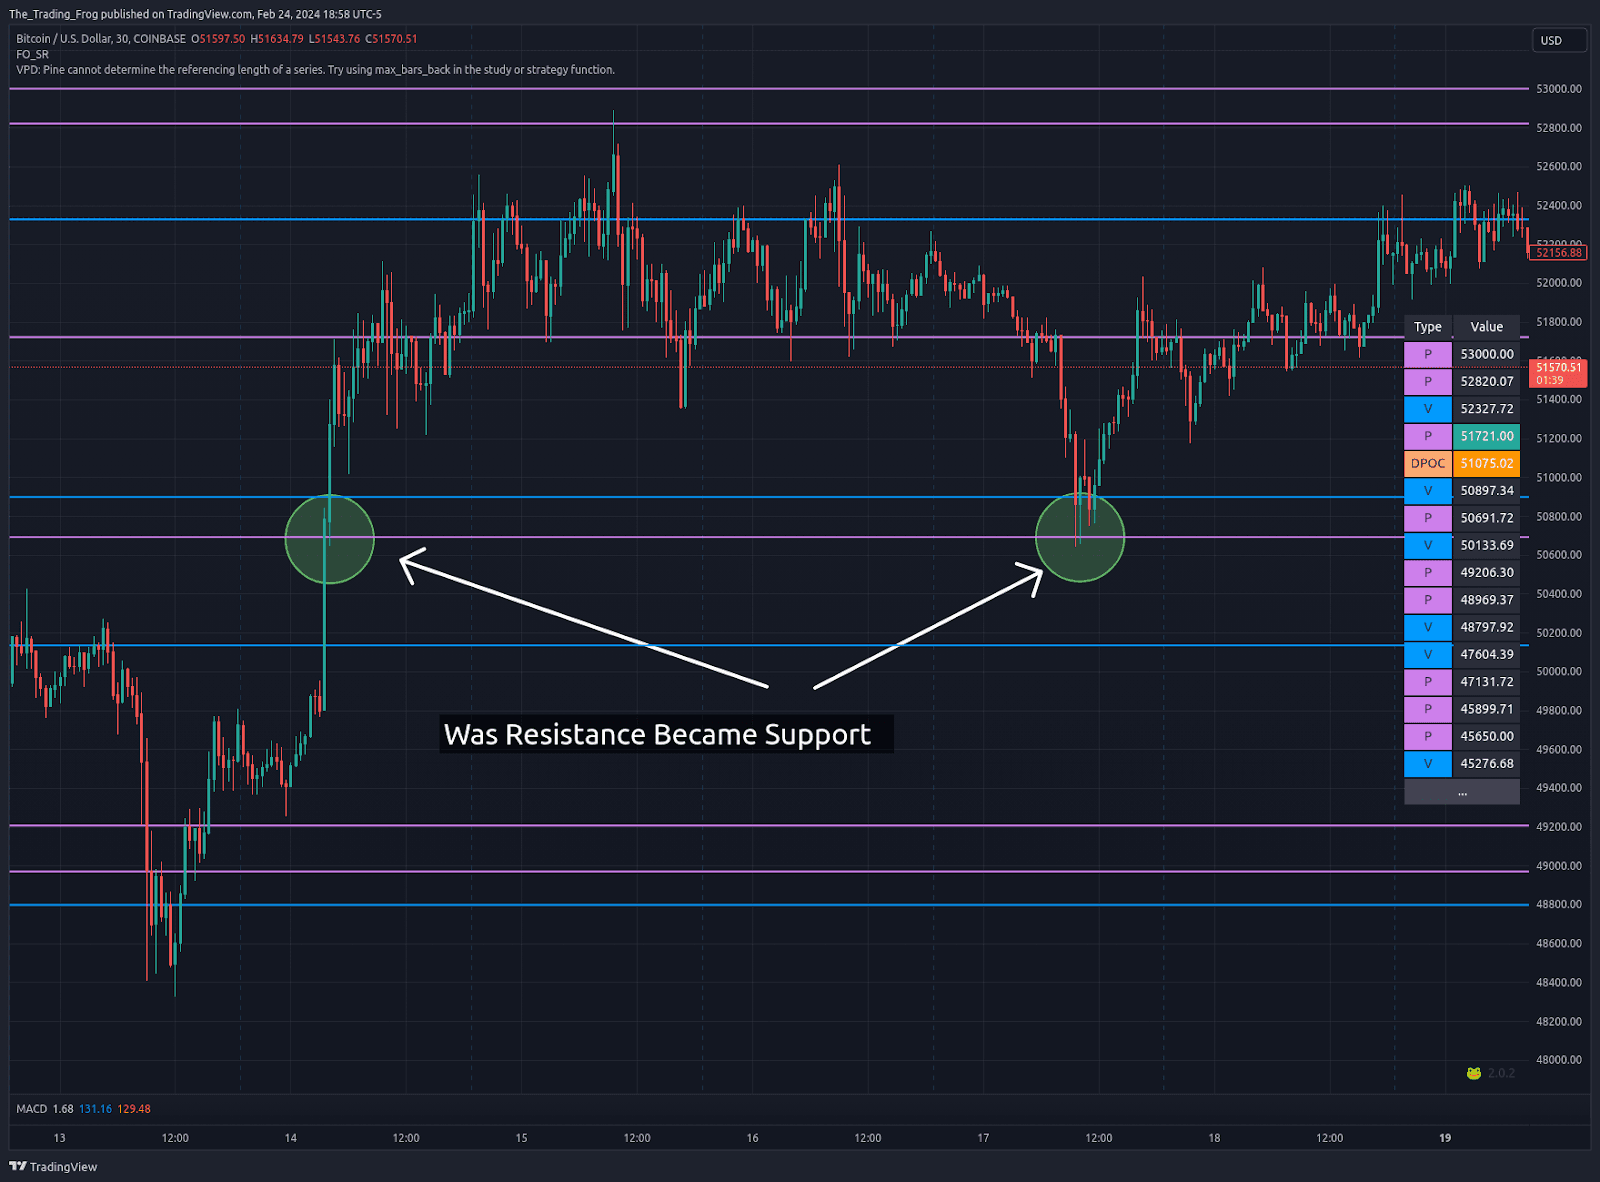Select the table value 50691.72
Screen dimensions: 1600x1182
pos(1486,518)
